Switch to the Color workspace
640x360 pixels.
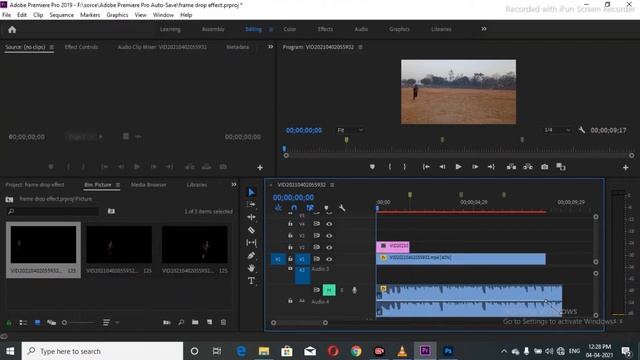click(x=289, y=29)
